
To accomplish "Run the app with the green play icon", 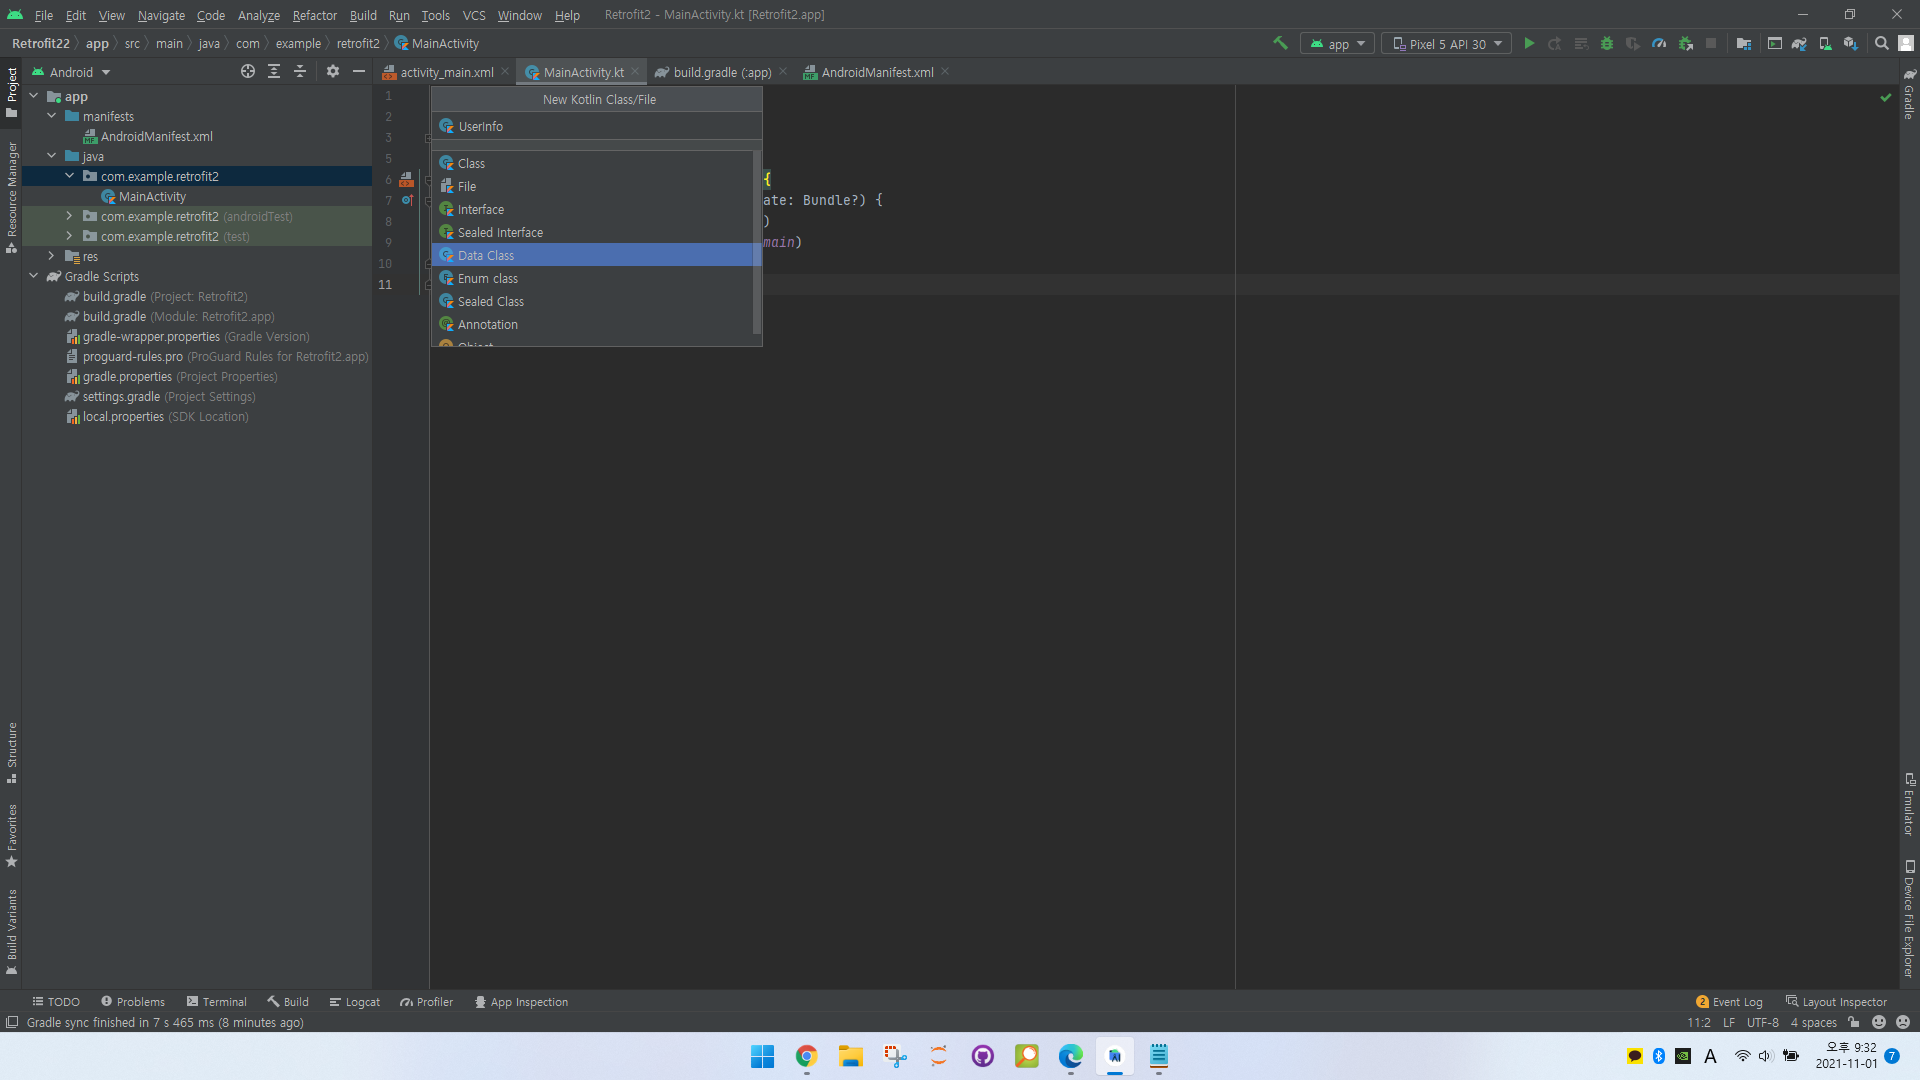I will pyautogui.click(x=1529, y=43).
